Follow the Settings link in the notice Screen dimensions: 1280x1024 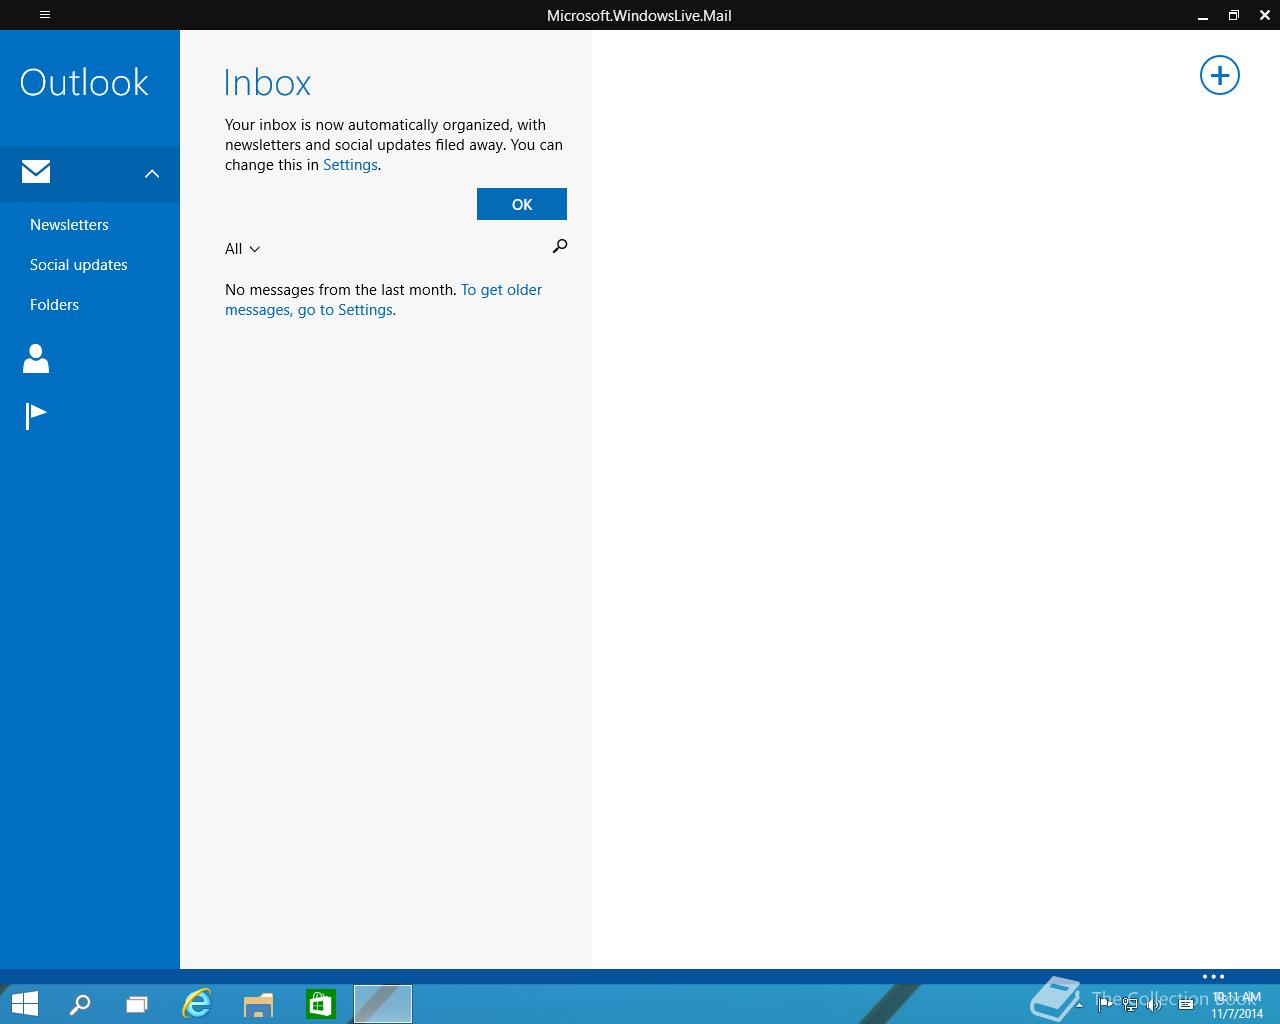tap(350, 165)
